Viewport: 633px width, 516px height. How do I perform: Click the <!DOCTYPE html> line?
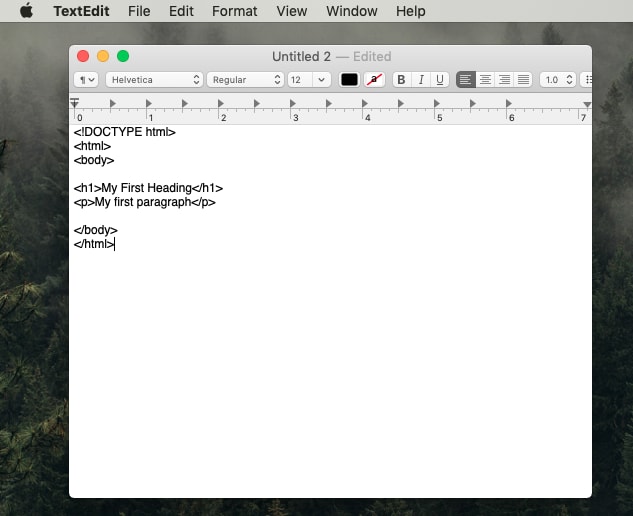coord(125,132)
